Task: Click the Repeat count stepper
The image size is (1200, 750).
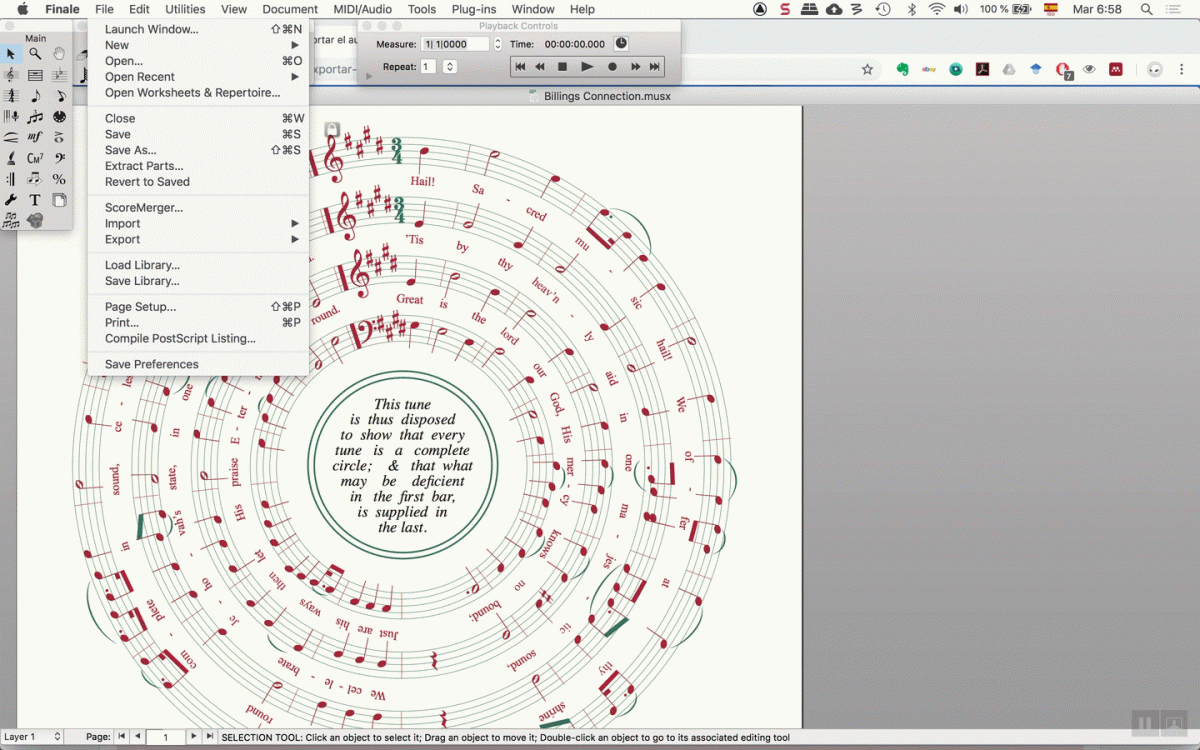Action: pyautogui.click(x=450, y=67)
